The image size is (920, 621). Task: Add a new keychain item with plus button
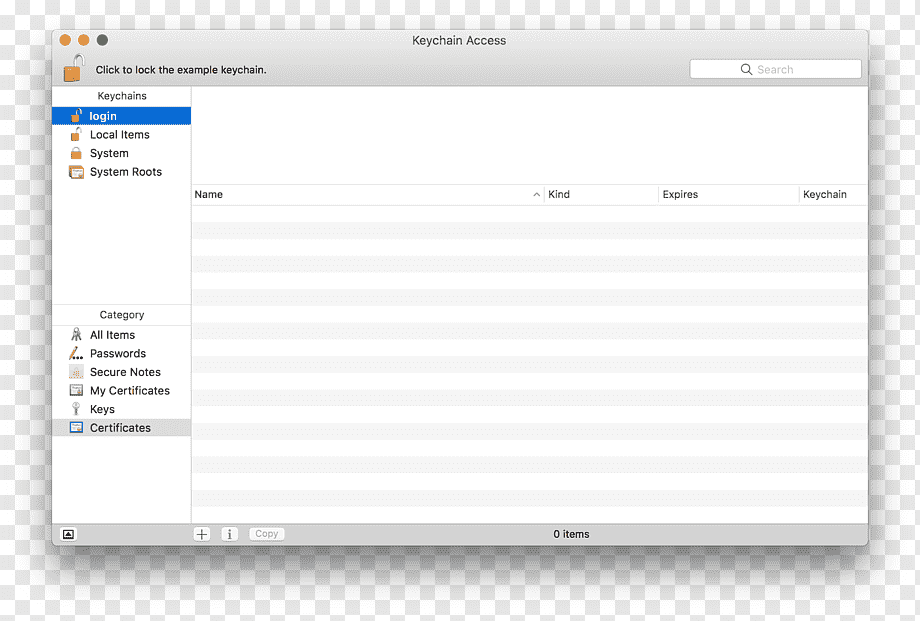click(202, 534)
